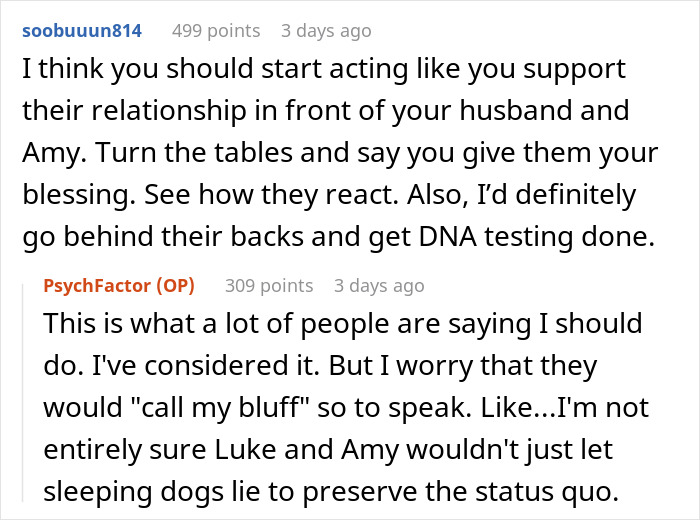
Task: Click the 499 points score
Action: 216,30
